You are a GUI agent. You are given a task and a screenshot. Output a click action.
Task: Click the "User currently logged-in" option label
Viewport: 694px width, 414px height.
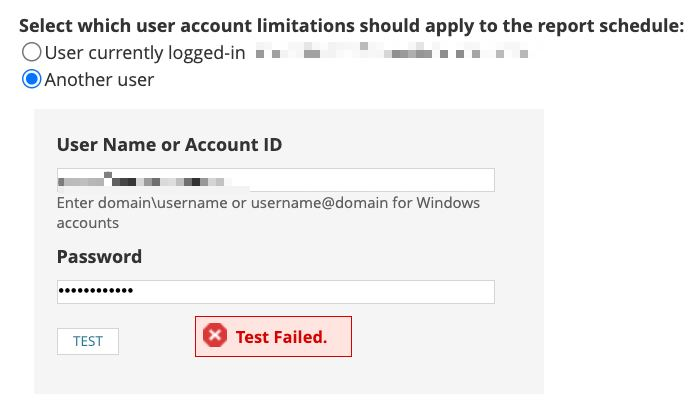click(145, 52)
